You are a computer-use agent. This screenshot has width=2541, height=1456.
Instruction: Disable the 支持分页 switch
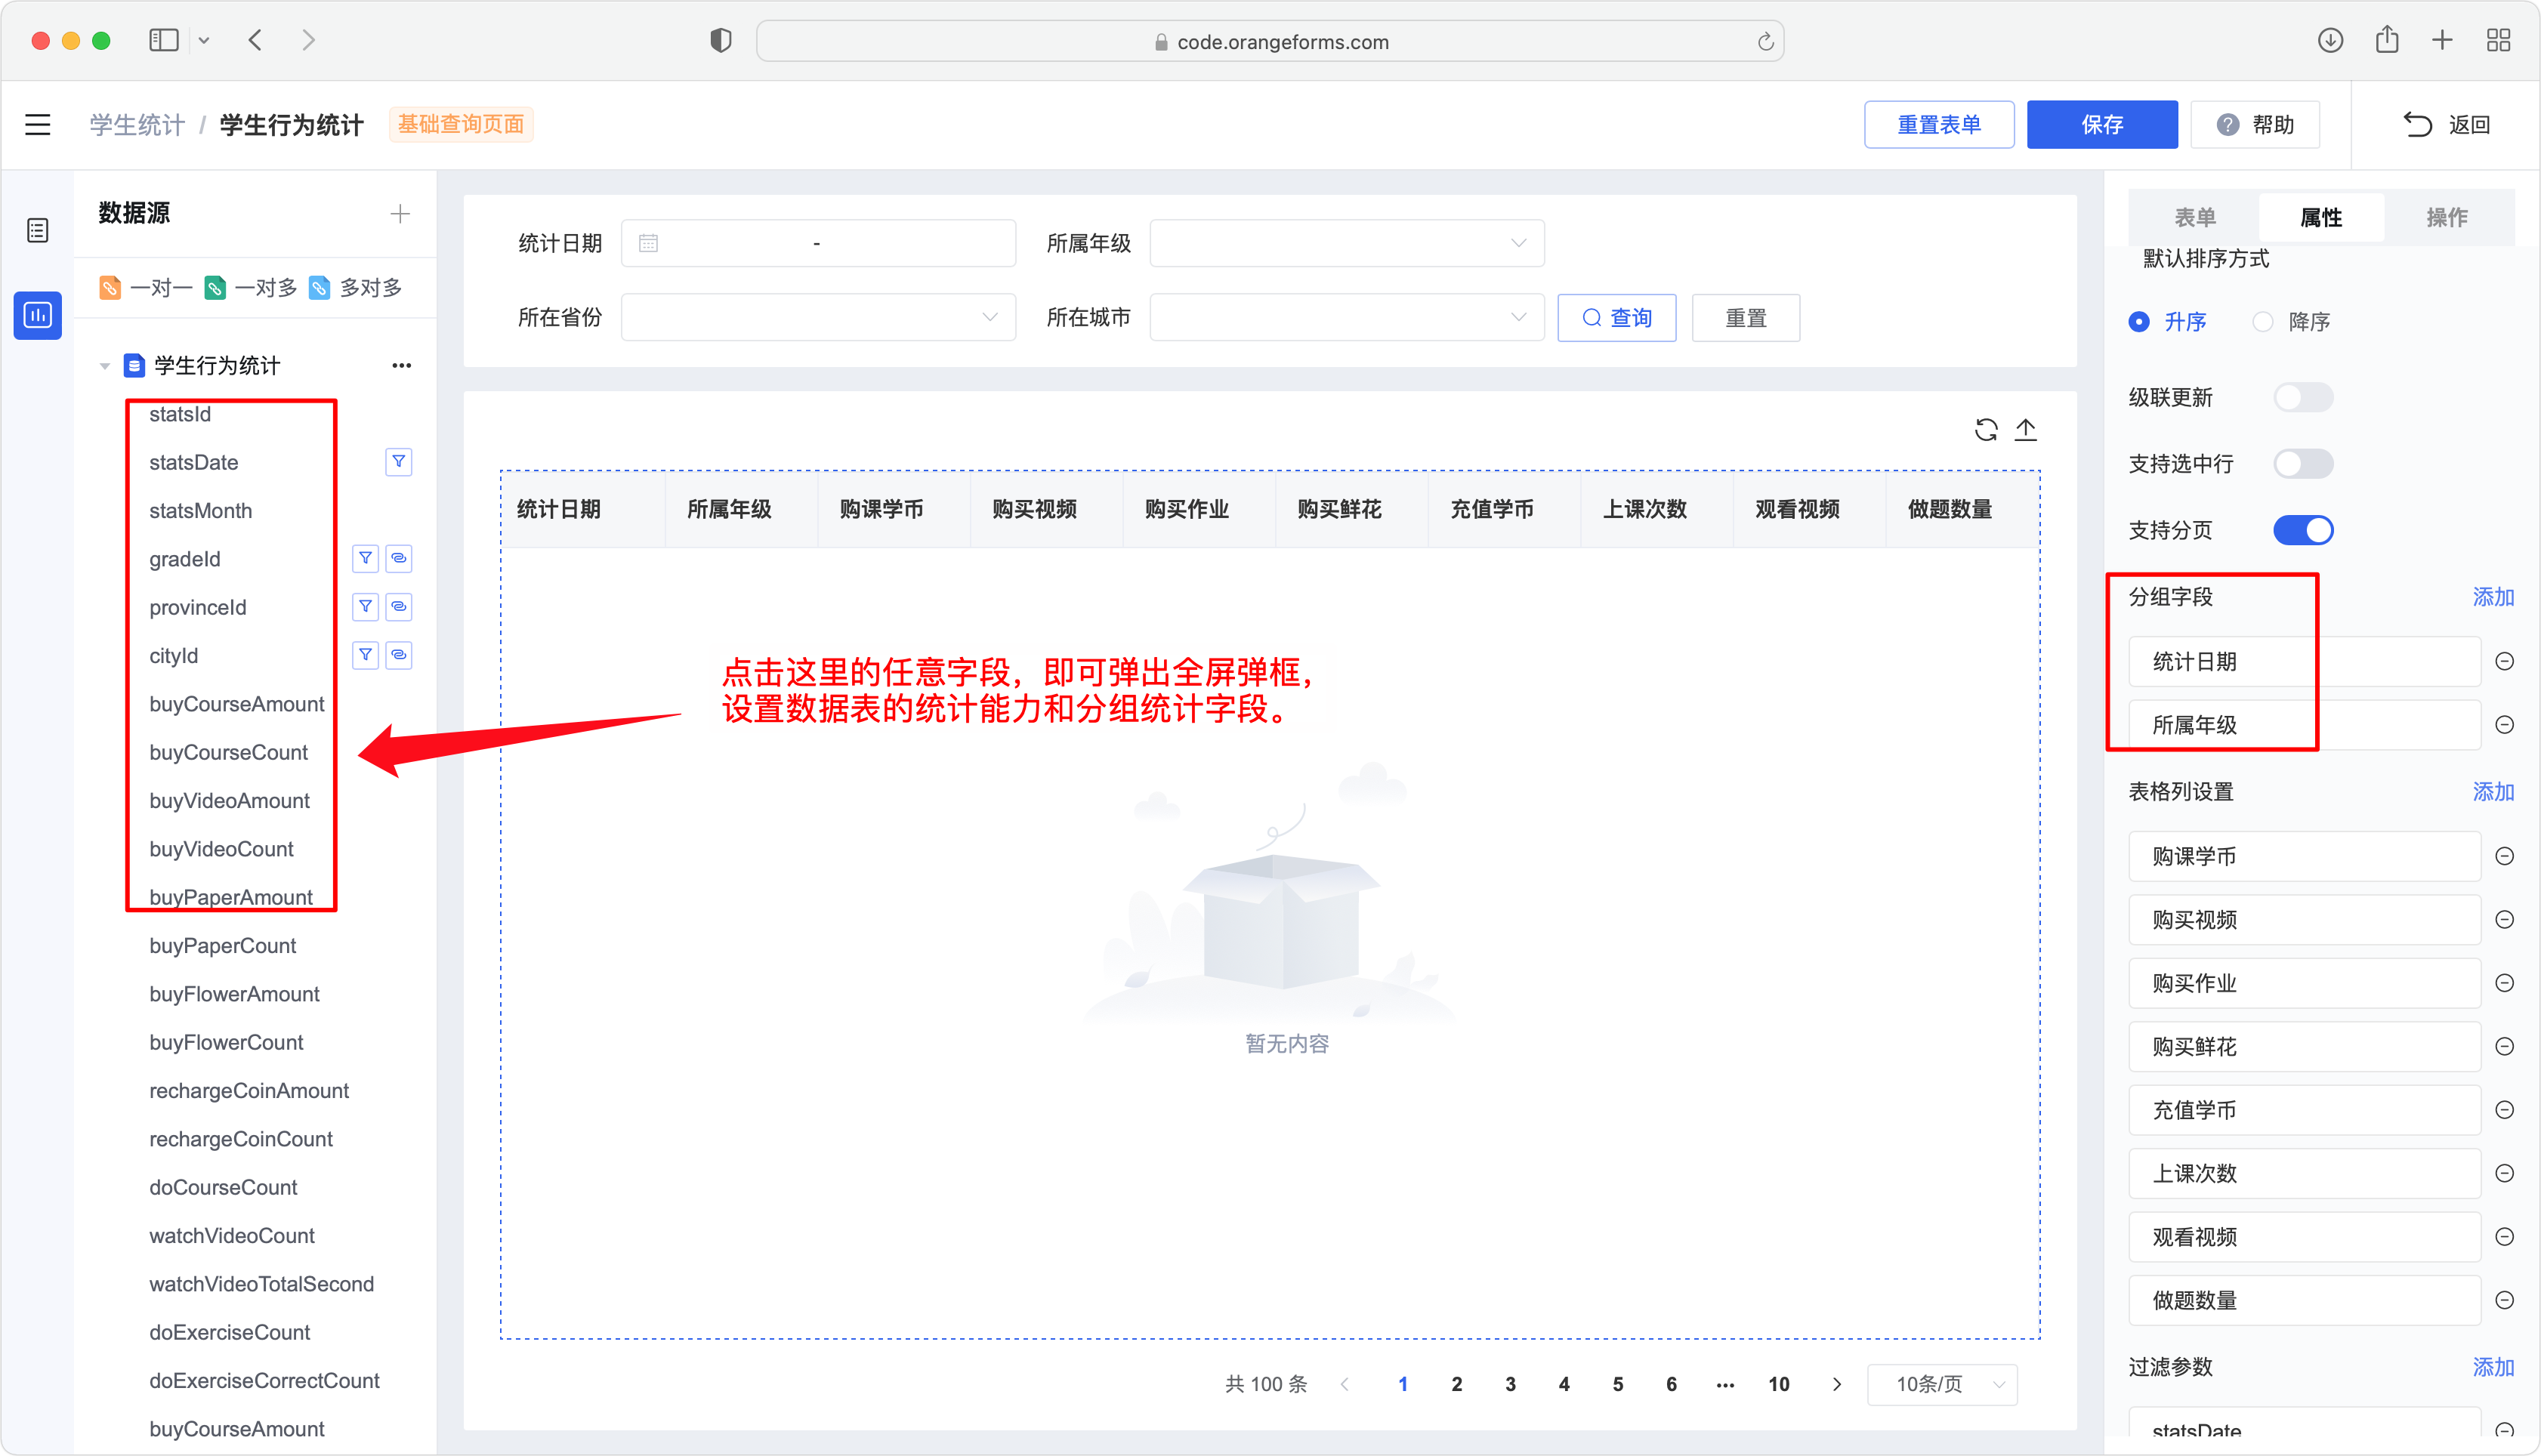coord(2303,530)
